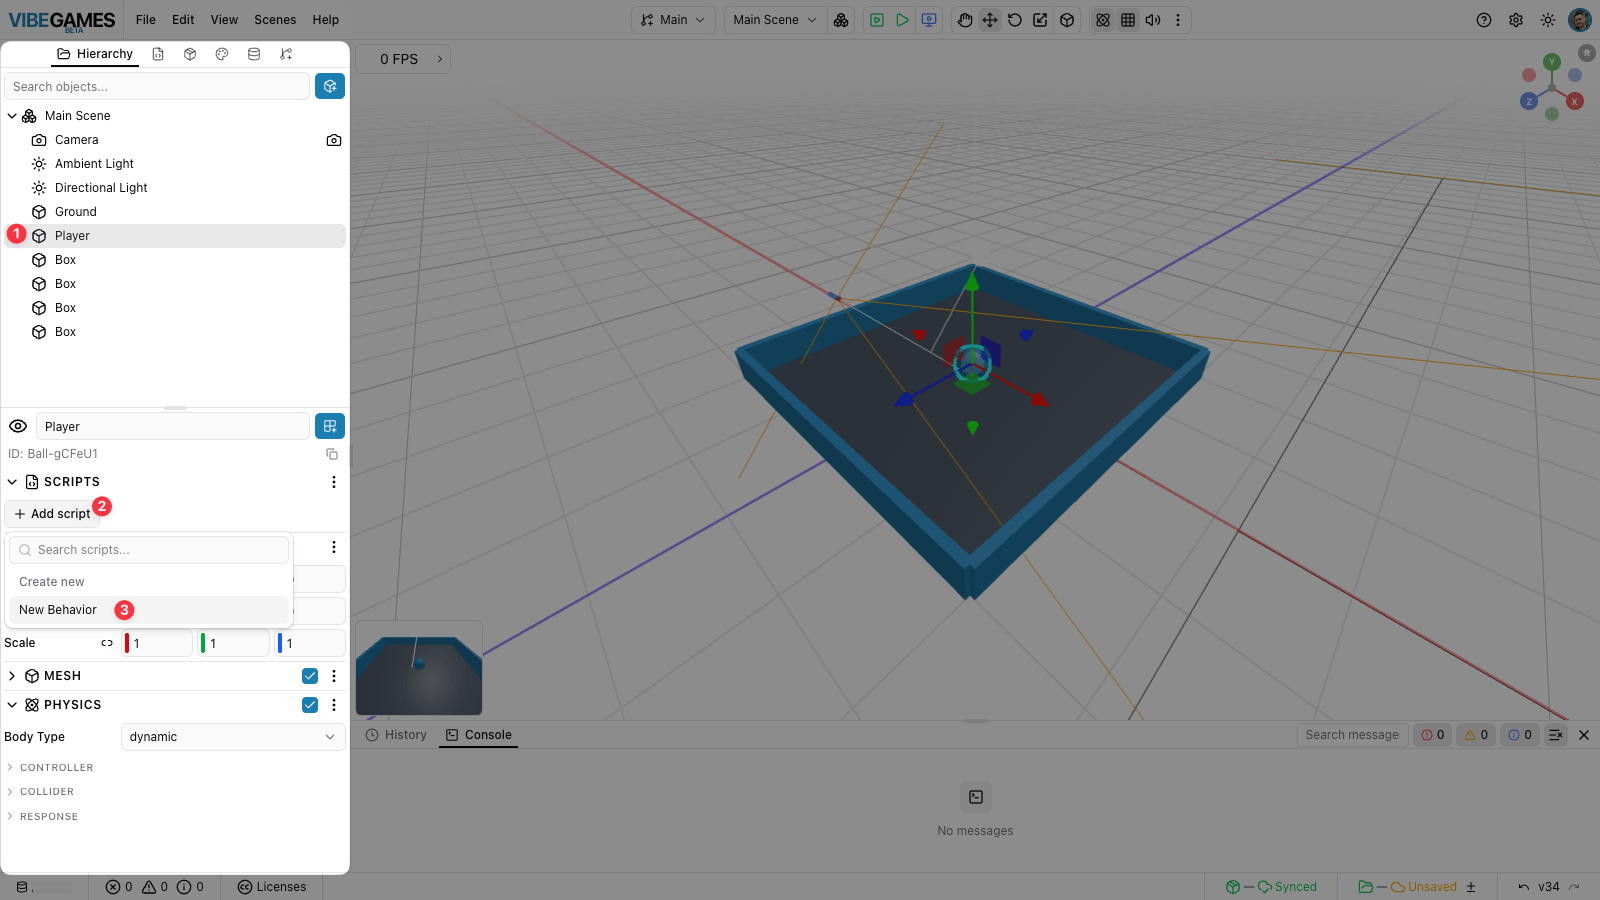Select the hand pan tool
The height and width of the screenshot is (900, 1600).
click(x=965, y=20)
